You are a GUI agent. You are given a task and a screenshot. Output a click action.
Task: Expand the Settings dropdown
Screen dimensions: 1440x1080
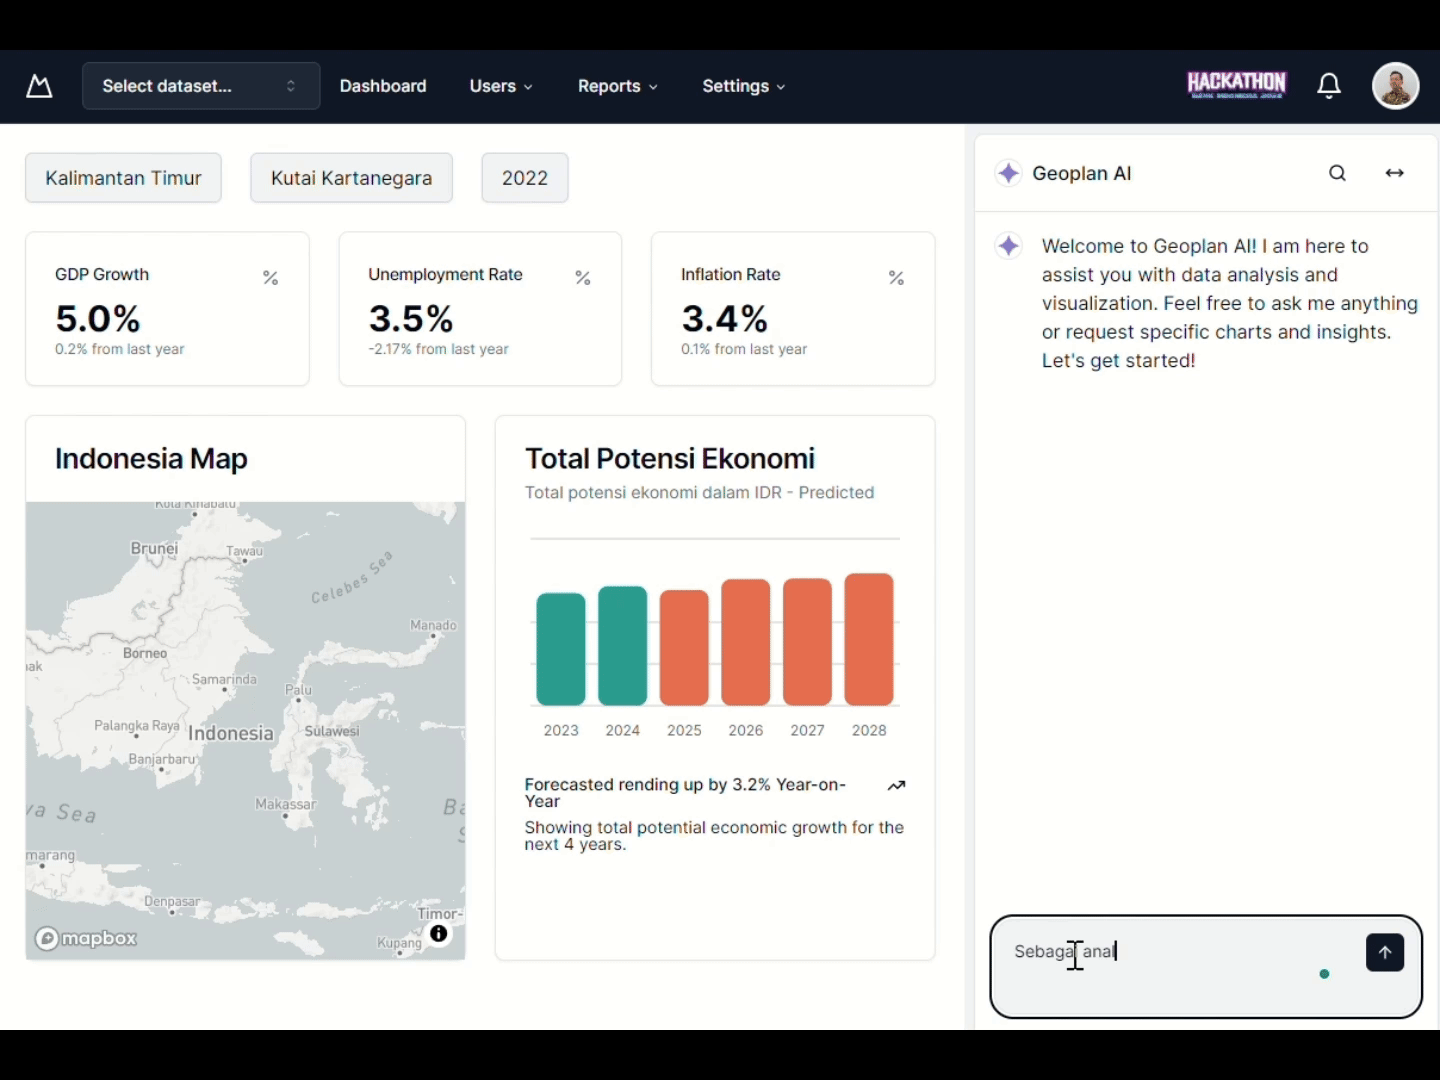point(742,86)
